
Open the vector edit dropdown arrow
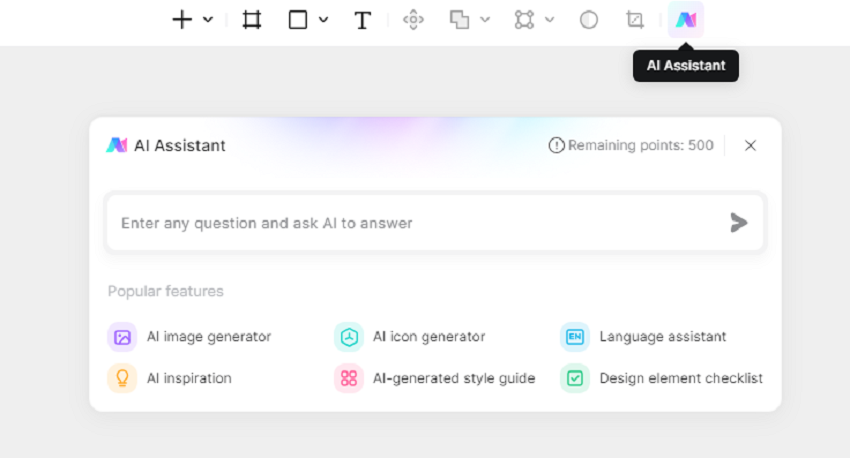coord(549,20)
